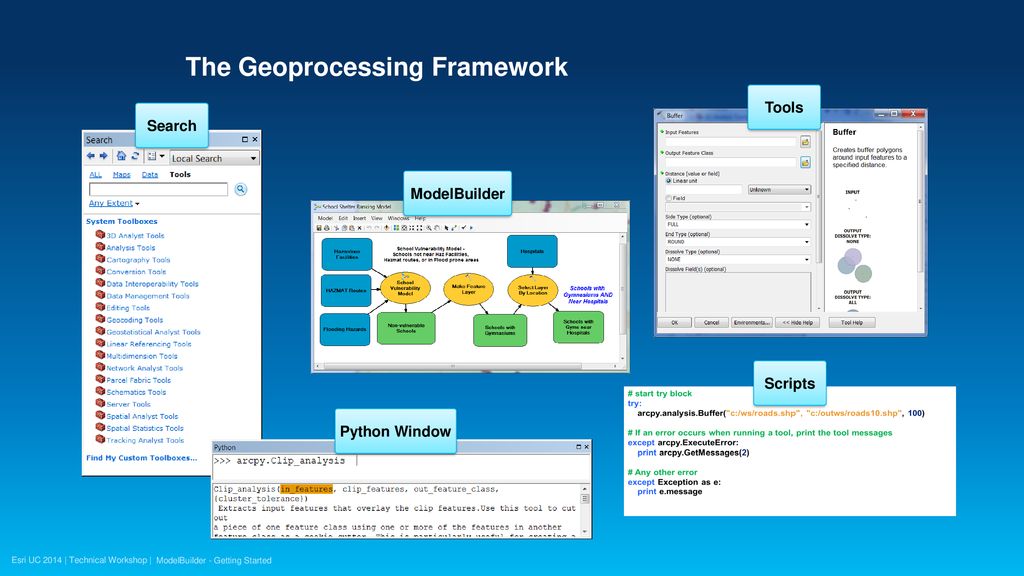The width and height of the screenshot is (1024, 576).
Task: Click the Forward arrow in Search window
Action: tap(103, 156)
